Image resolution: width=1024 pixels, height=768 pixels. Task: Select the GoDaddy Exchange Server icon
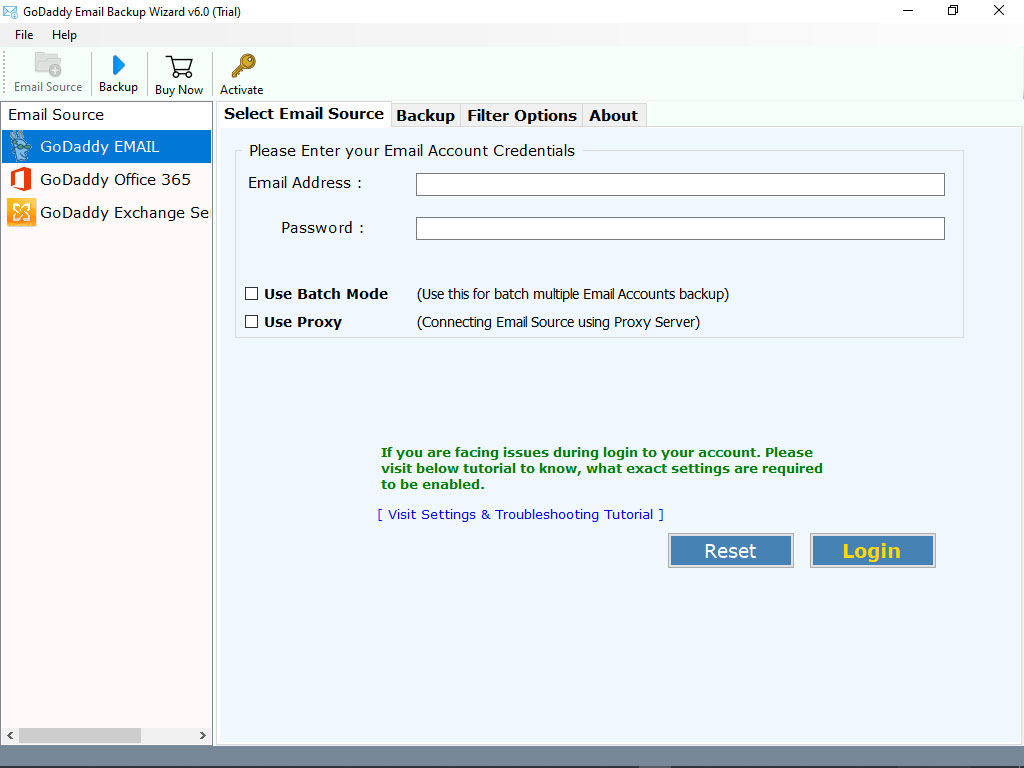(21, 212)
